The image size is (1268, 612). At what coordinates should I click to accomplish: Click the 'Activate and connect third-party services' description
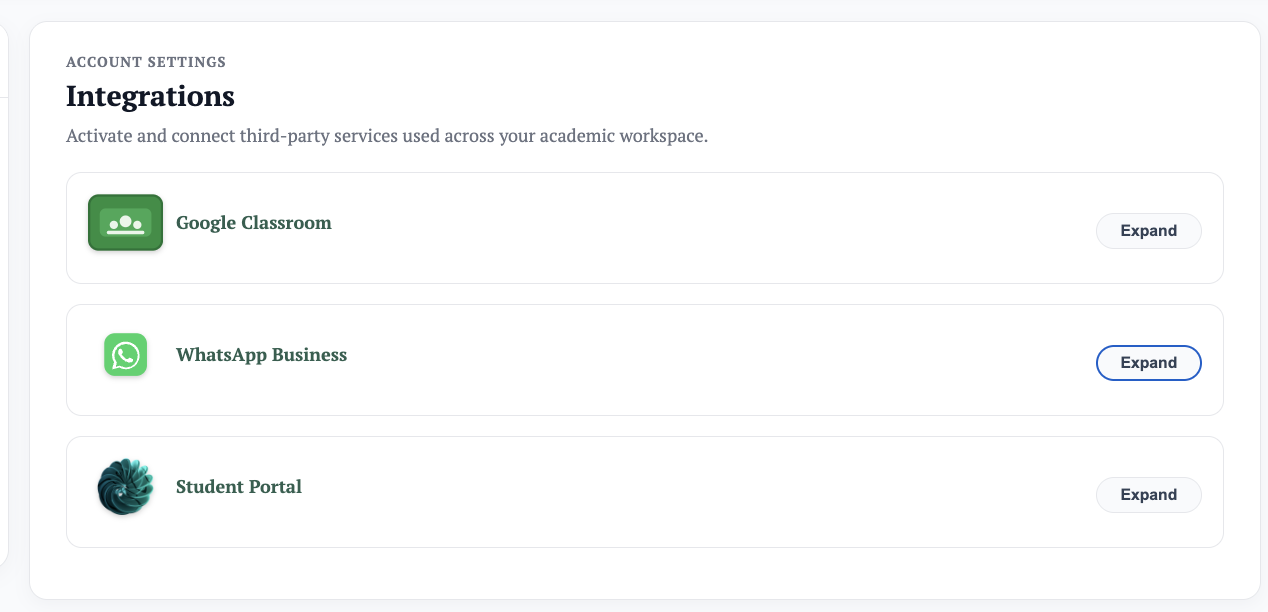click(x=387, y=136)
